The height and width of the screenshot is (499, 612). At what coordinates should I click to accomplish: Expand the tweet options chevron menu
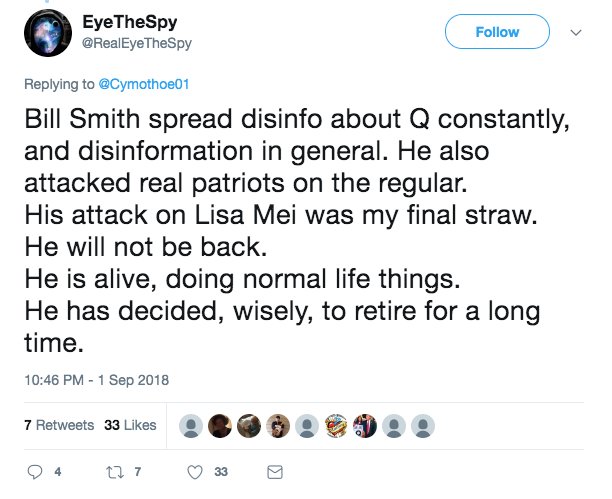pyautogui.click(x=575, y=33)
